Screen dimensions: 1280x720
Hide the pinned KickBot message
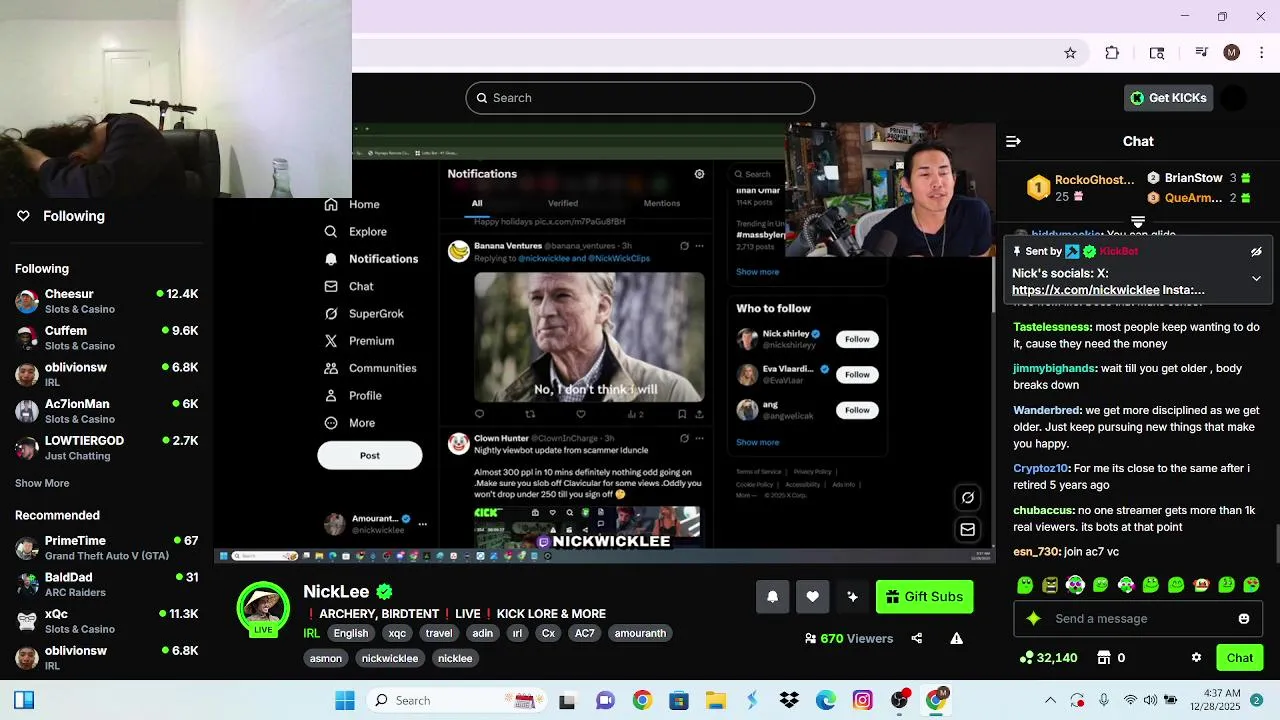click(x=1256, y=252)
